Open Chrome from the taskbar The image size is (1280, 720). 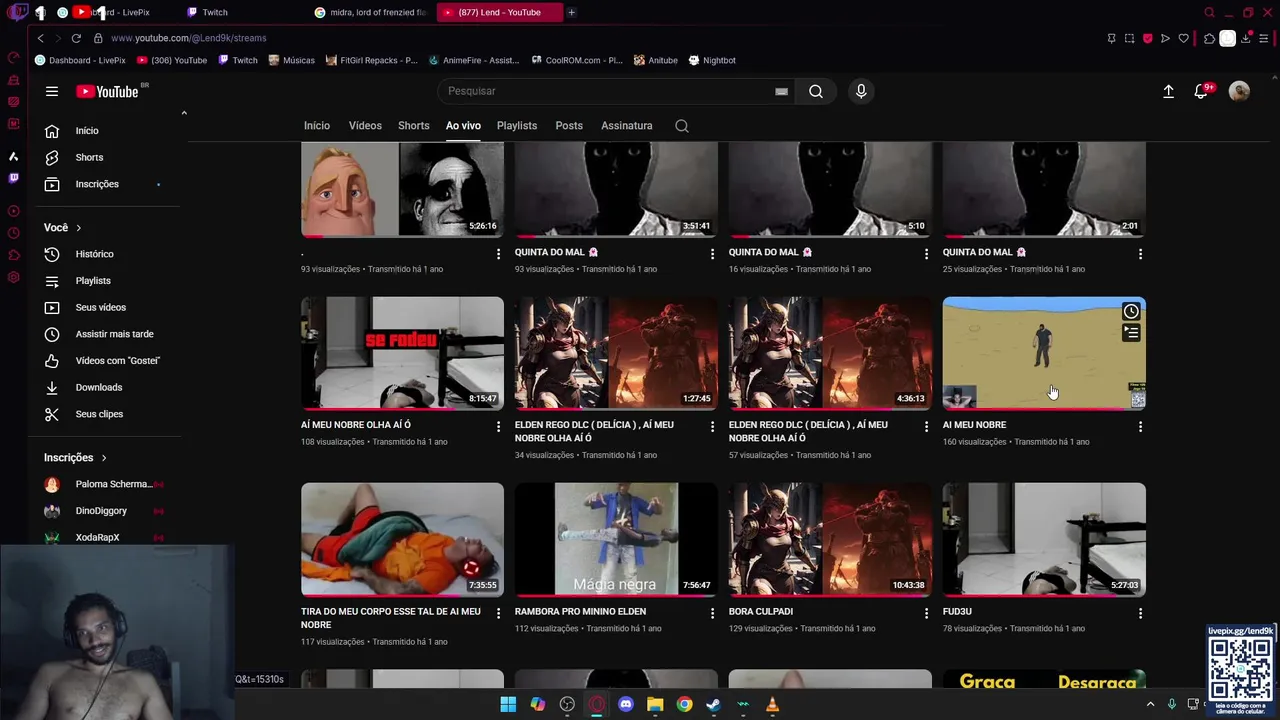[684, 704]
